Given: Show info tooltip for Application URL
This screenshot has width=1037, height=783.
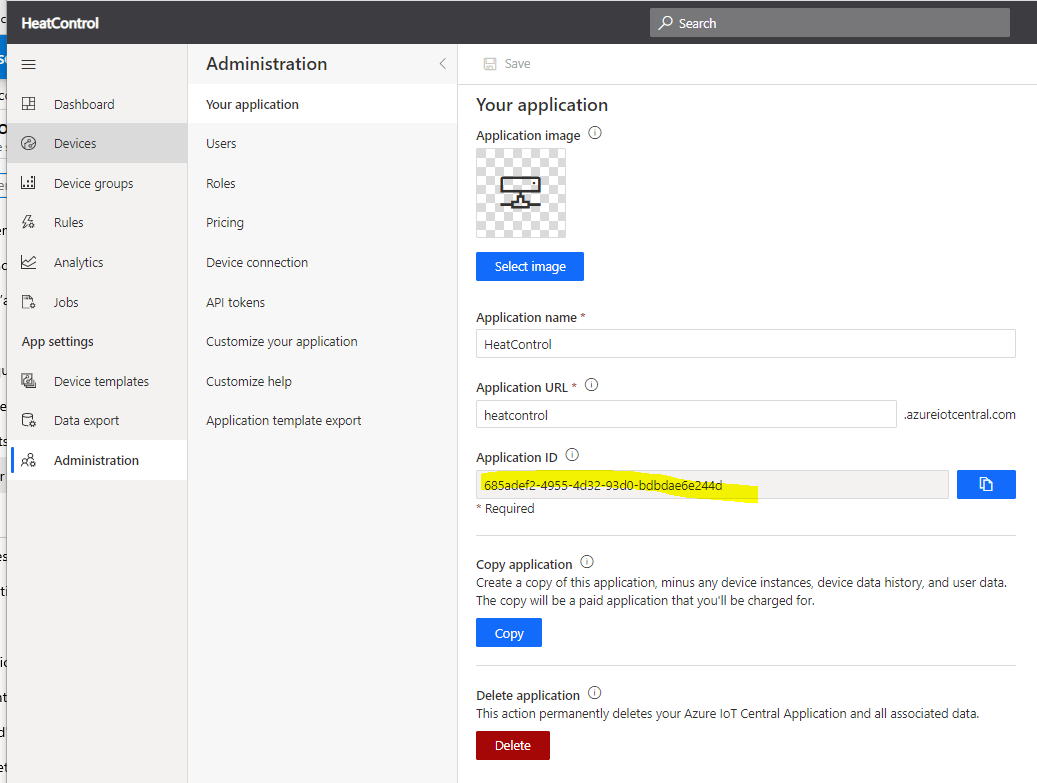Looking at the screenshot, I should tap(591, 385).
